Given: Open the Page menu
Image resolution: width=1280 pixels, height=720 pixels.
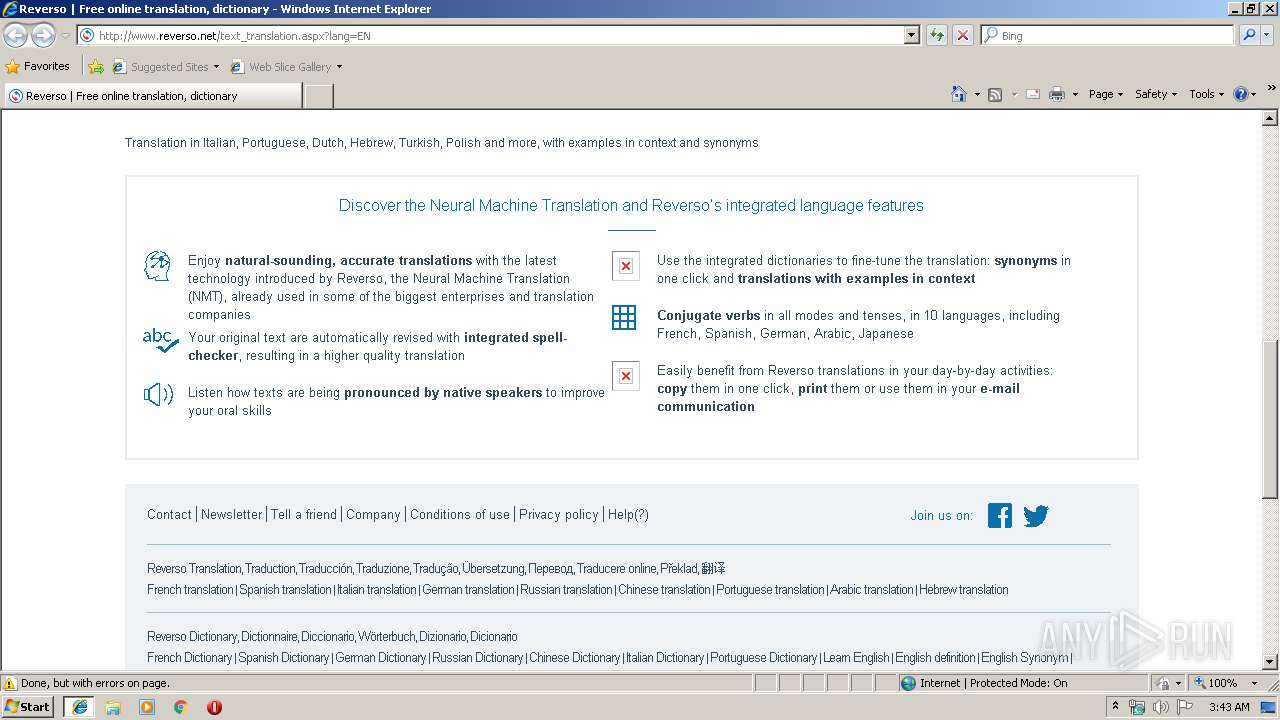Looking at the screenshot, I should (1105, 94).
